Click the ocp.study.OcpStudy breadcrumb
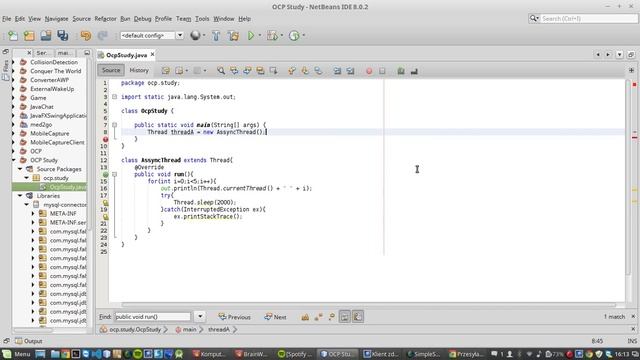Viewport: 640px width, 360px height. [x=135, y=329]
